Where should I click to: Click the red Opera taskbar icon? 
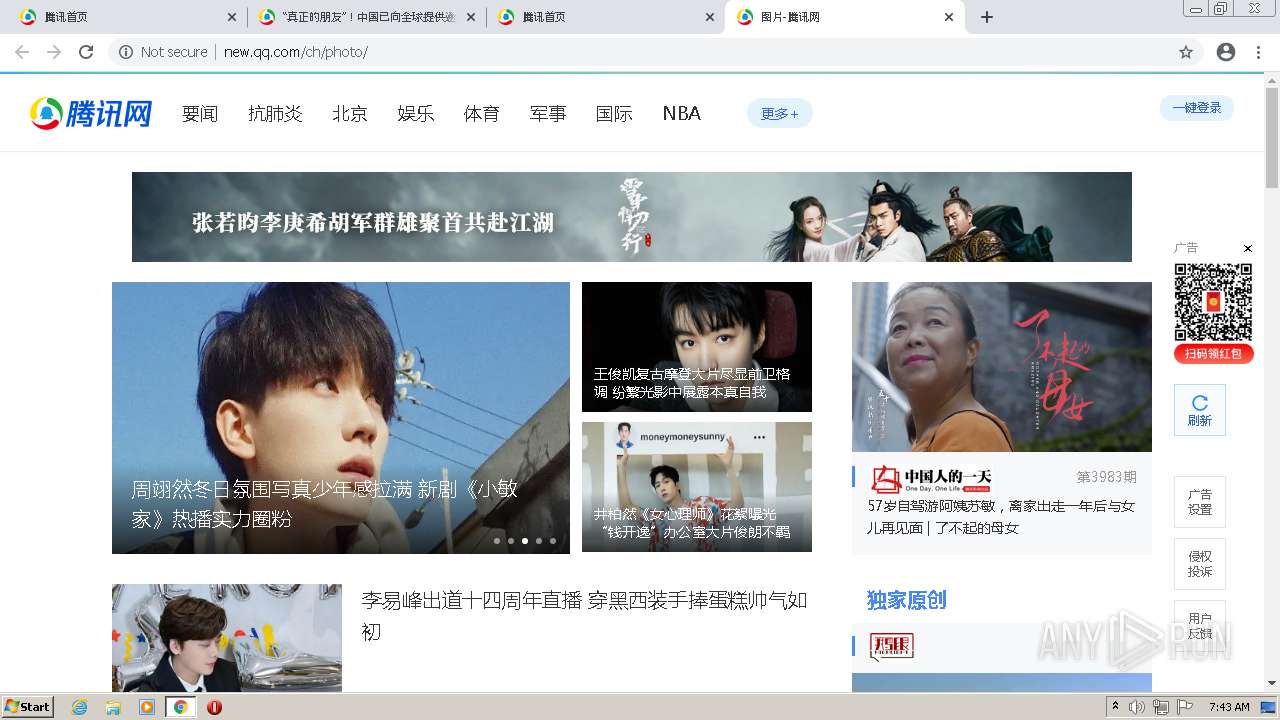click(x=214, y=707)
